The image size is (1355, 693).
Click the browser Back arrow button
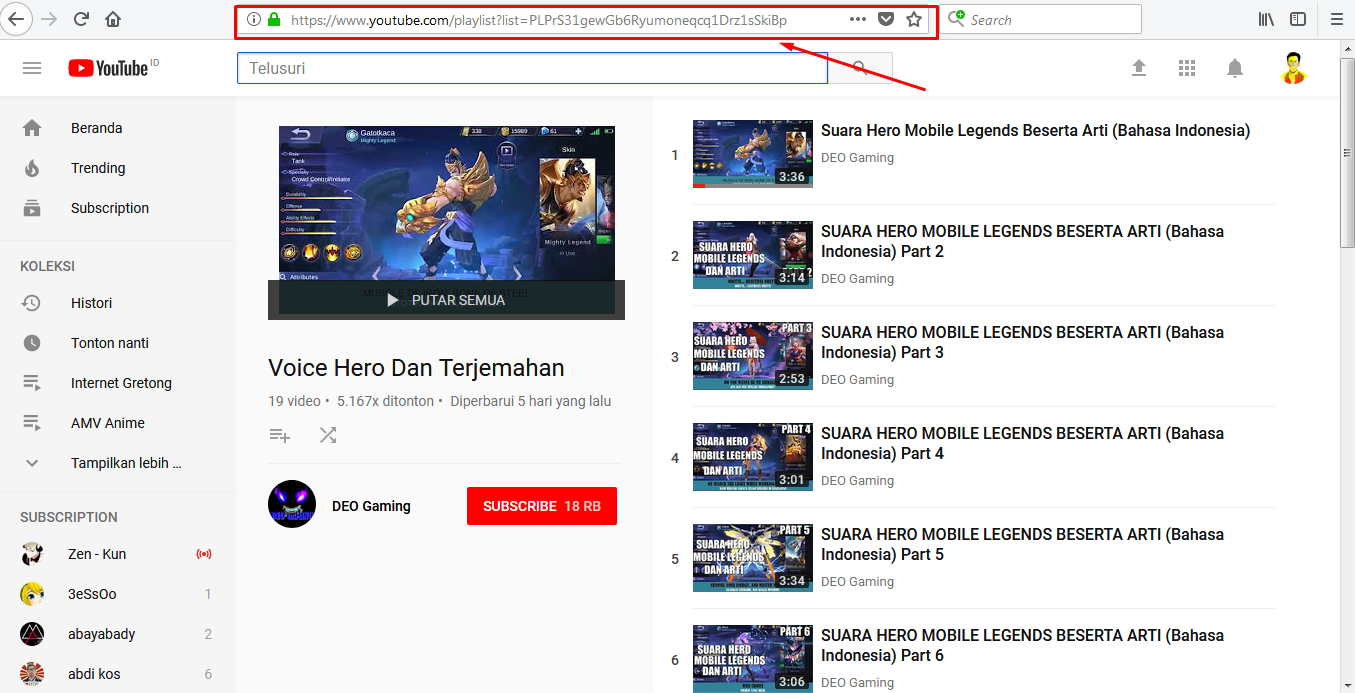coord(18,19)
